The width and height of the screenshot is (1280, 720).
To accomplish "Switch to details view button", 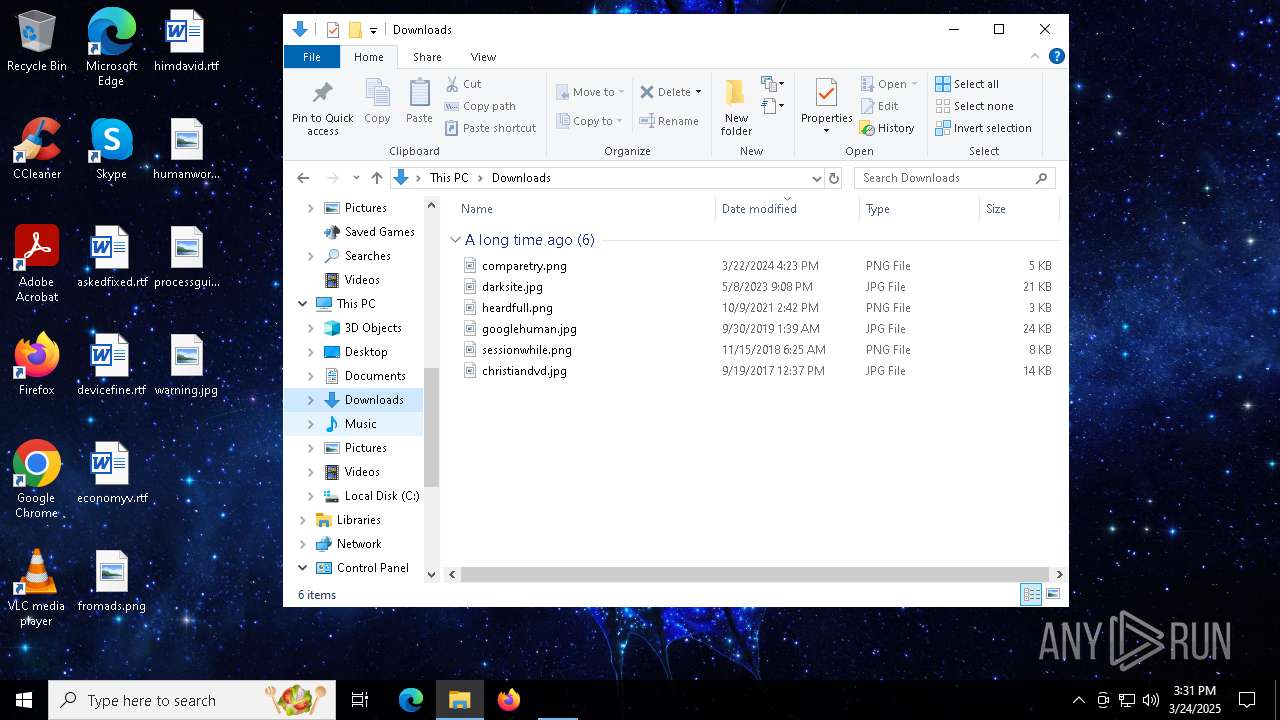I will (1031, 595).
